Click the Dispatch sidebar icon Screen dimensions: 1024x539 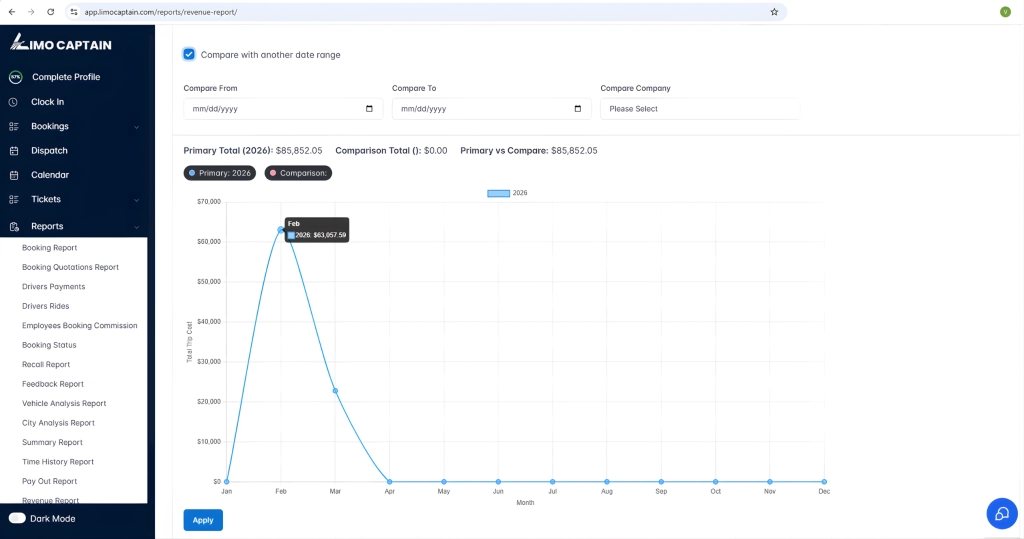coord(14,151)
